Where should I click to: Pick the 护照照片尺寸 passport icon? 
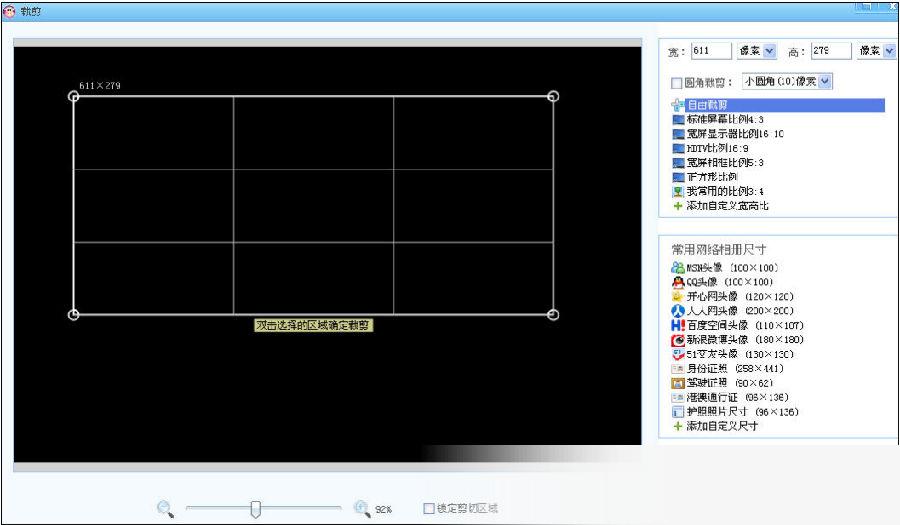[x=678, y=411]
